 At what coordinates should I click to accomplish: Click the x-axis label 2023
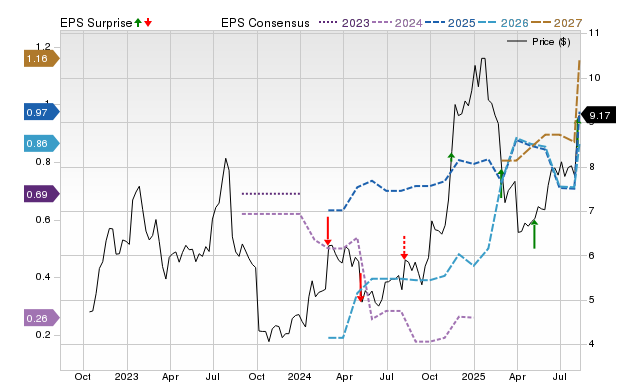pos(127,376)
